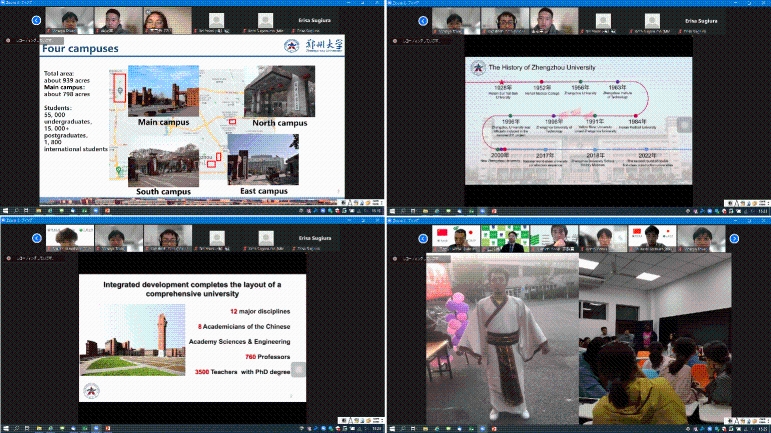Click previous-participants arrow in History of Zhengzhou window

coord(423,21)
